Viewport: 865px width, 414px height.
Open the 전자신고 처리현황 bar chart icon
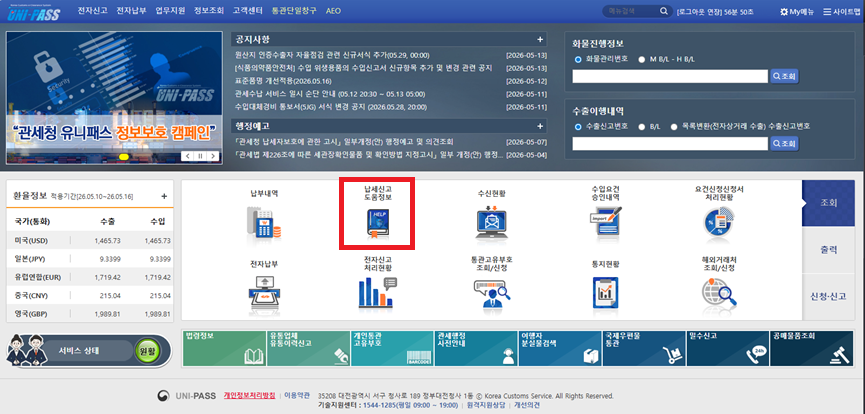(378, 291)
